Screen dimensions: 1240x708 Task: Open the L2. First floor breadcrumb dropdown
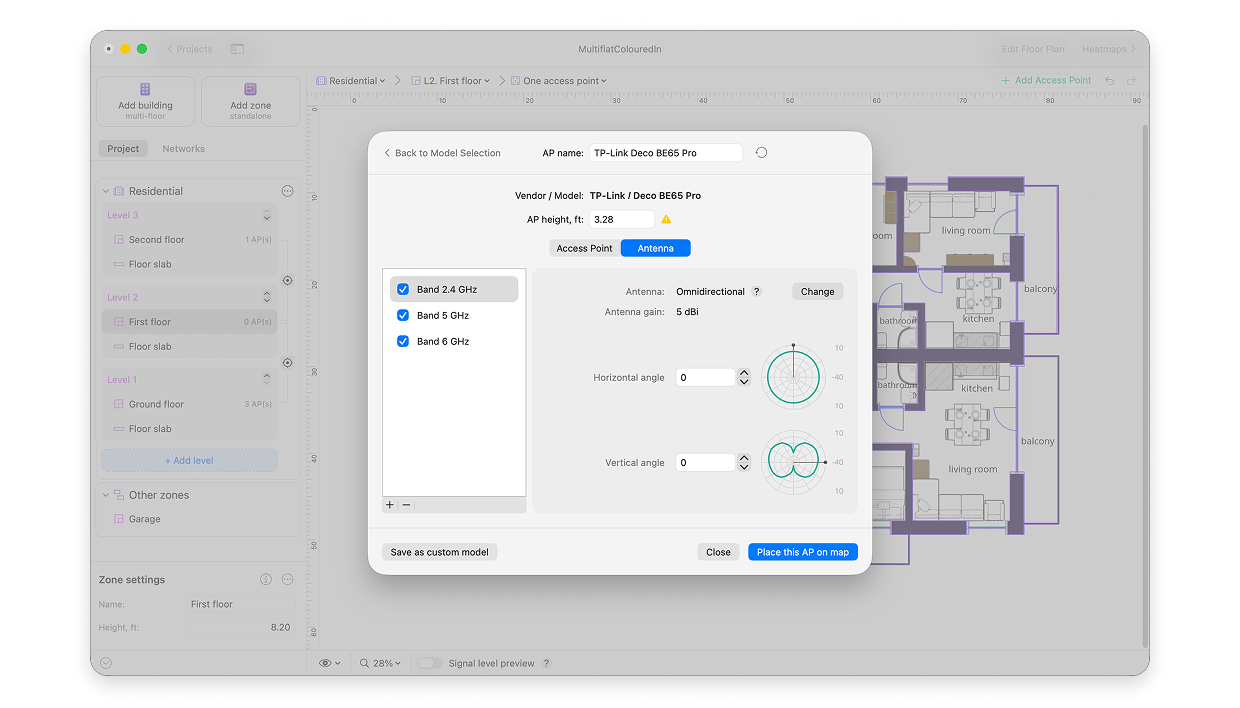coord(450,80)
